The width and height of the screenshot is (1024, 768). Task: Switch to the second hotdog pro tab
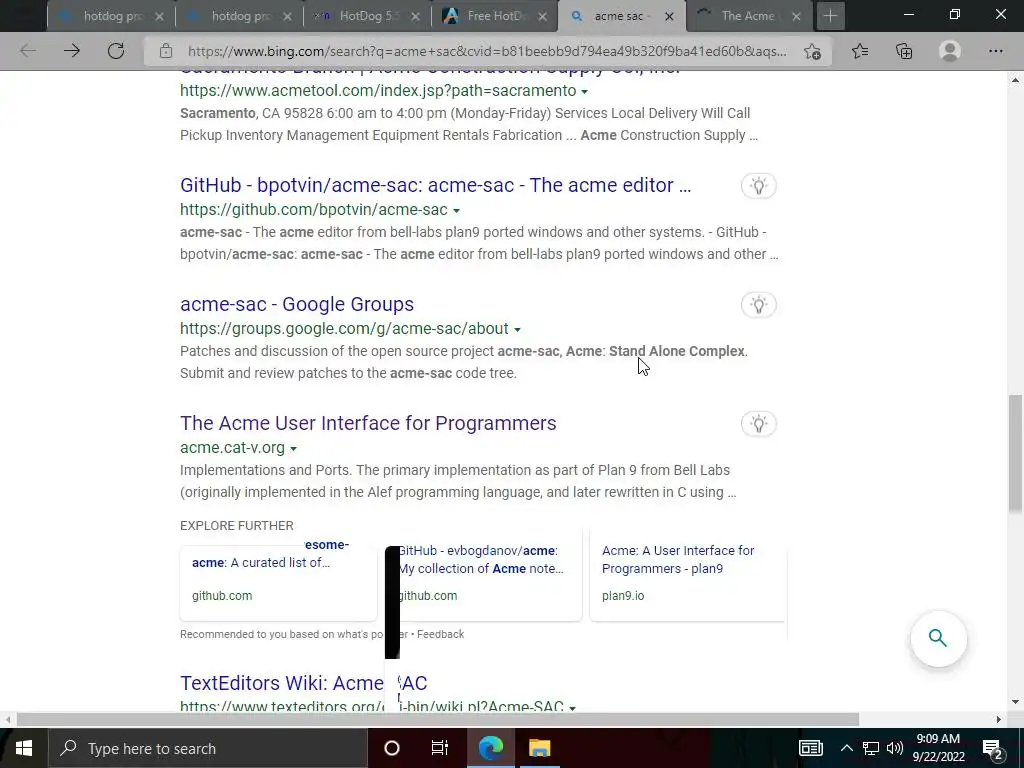(239, 16)
